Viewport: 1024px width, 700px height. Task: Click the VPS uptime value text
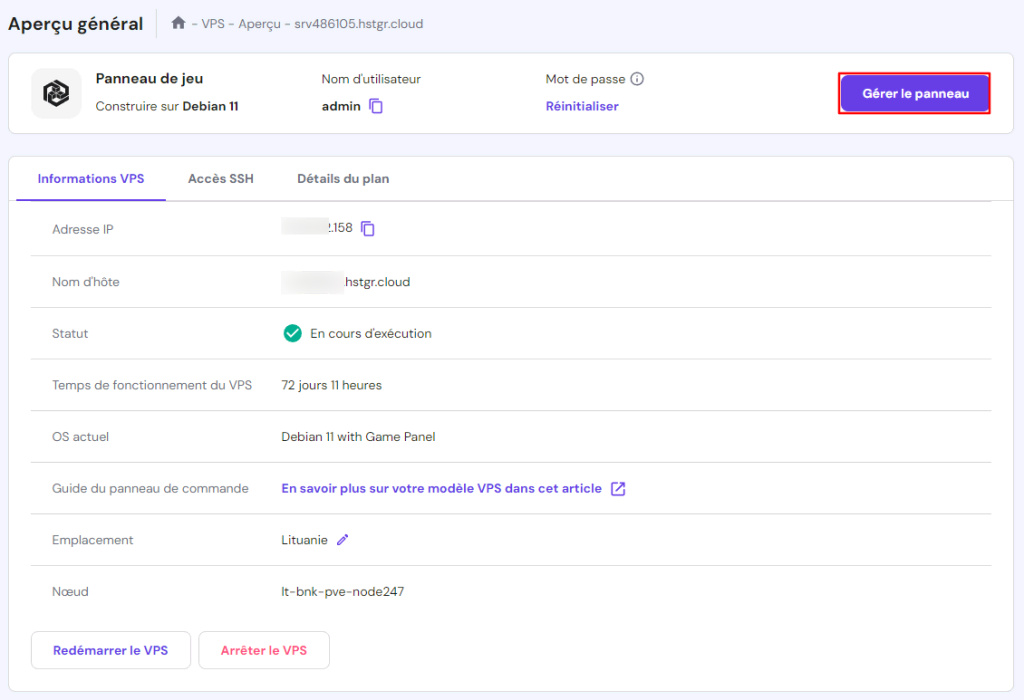tap(331, 385)
